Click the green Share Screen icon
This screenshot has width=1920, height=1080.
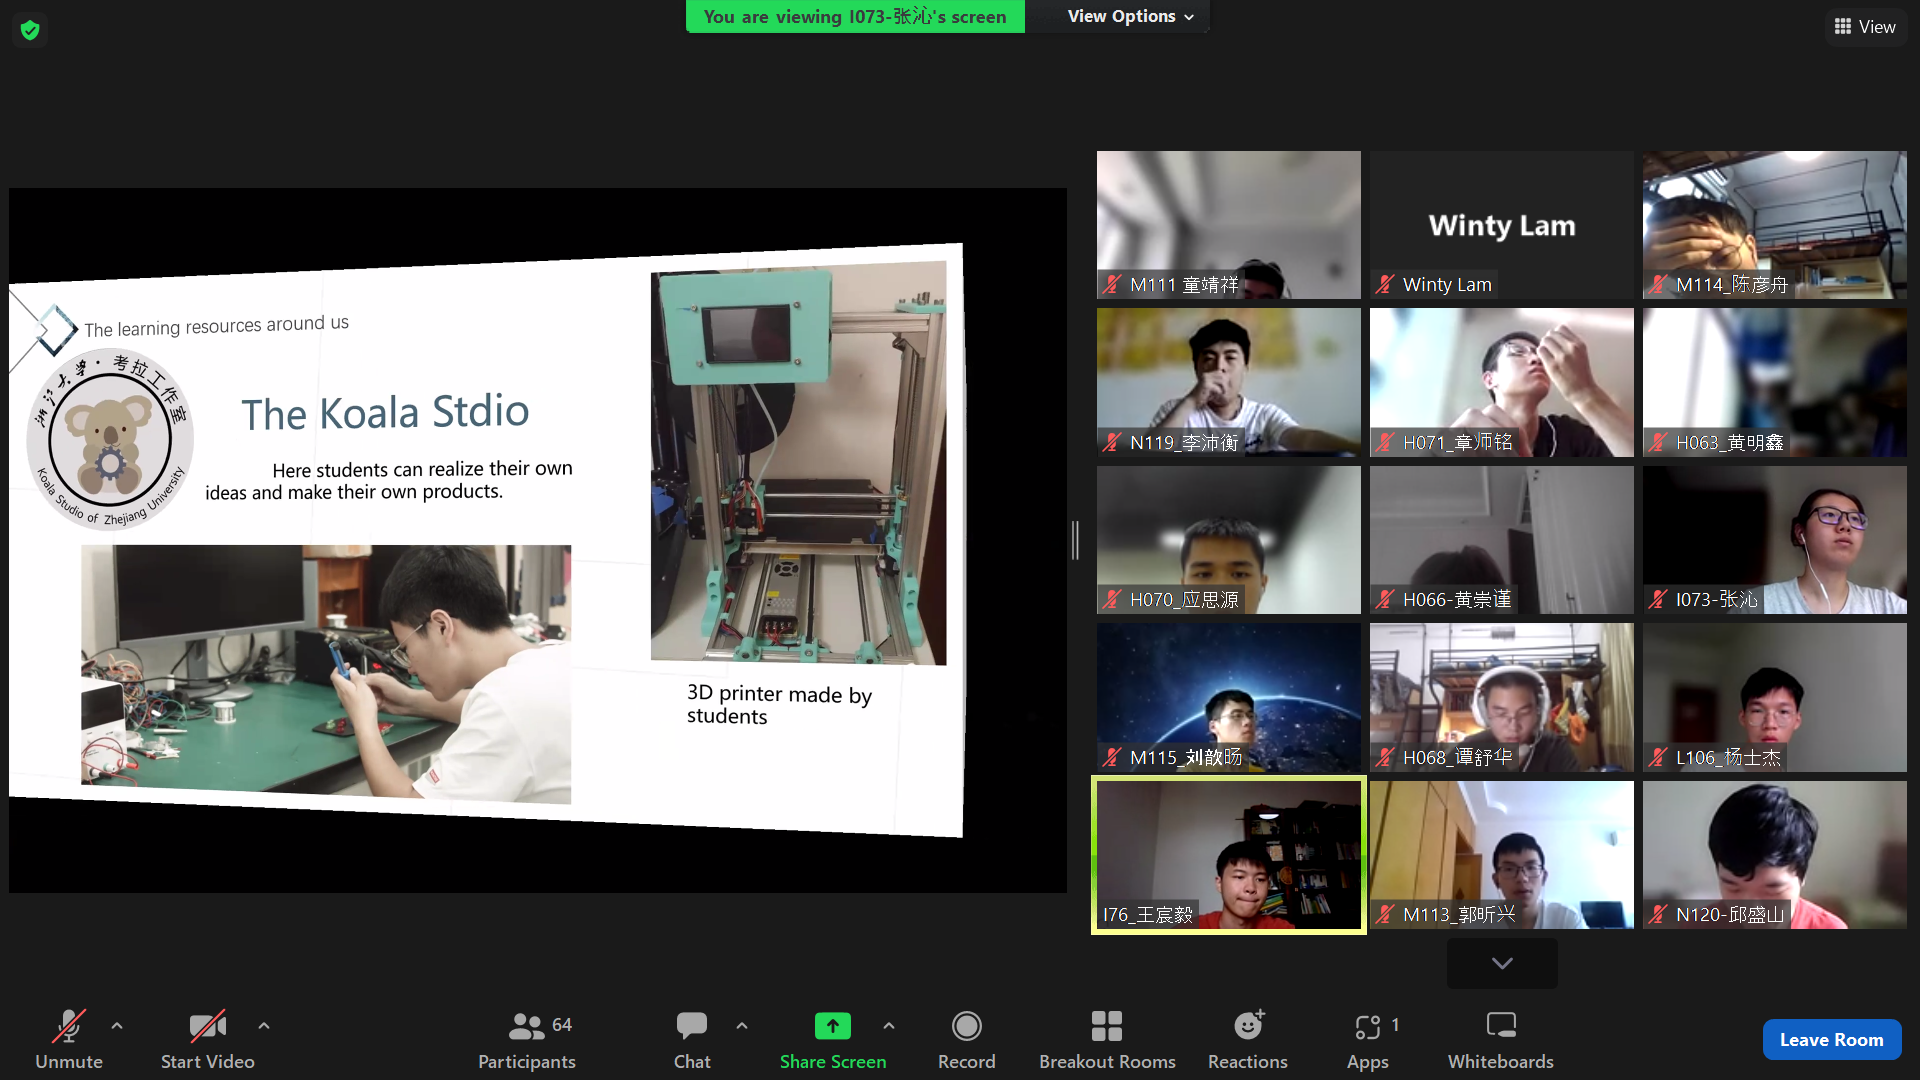coord(832,1027)
